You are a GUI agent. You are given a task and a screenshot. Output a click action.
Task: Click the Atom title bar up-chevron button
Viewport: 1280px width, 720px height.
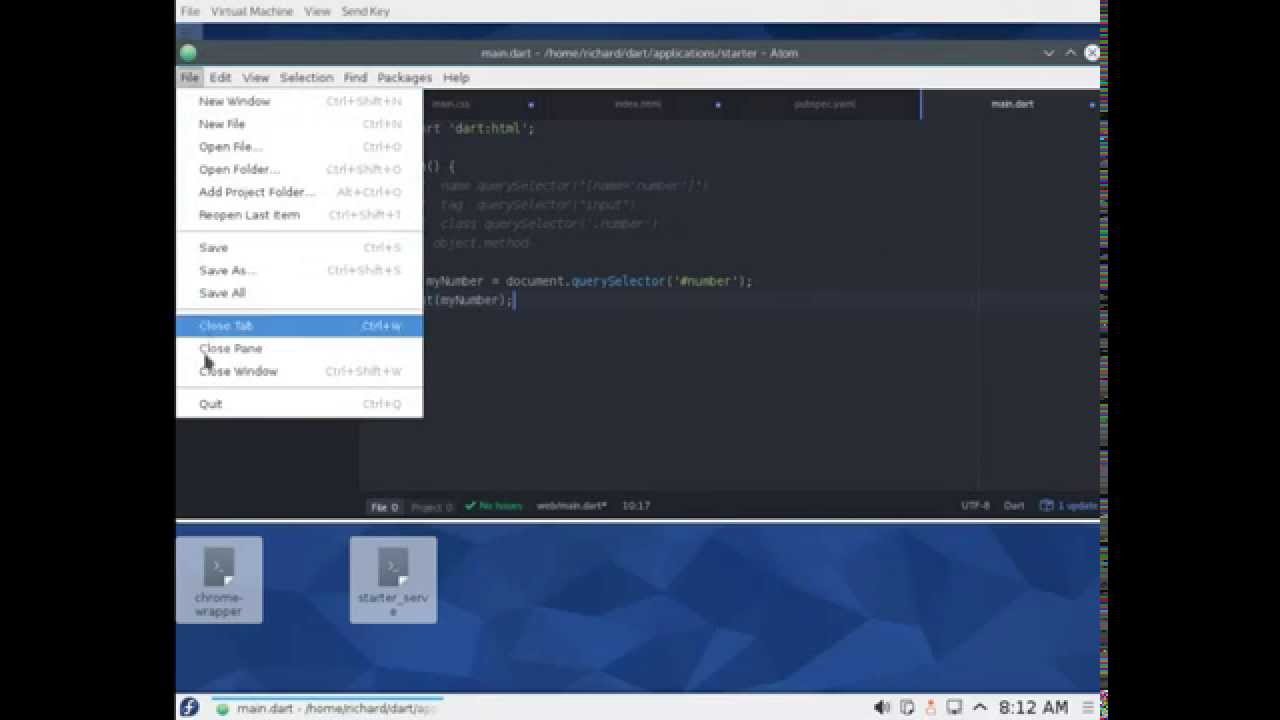coord(1071,53)
